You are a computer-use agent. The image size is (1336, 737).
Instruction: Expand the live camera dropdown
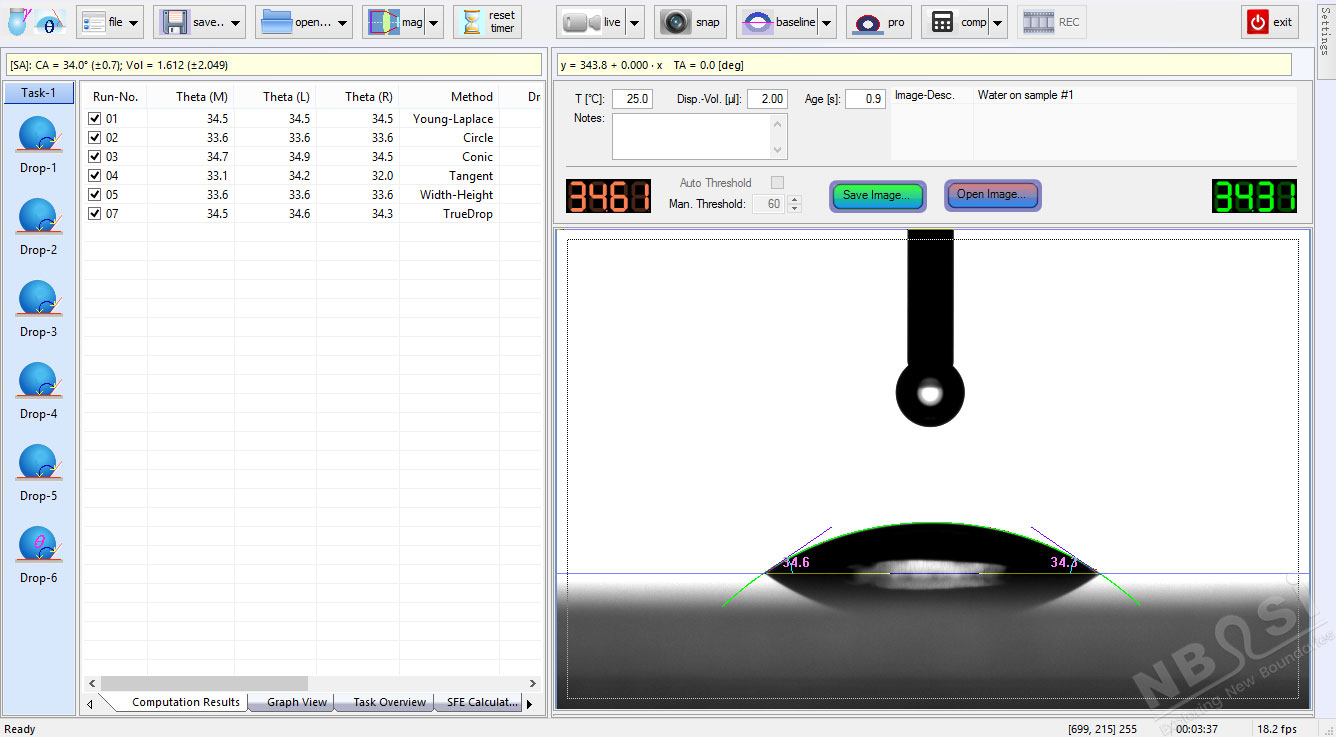coord(634,21)
